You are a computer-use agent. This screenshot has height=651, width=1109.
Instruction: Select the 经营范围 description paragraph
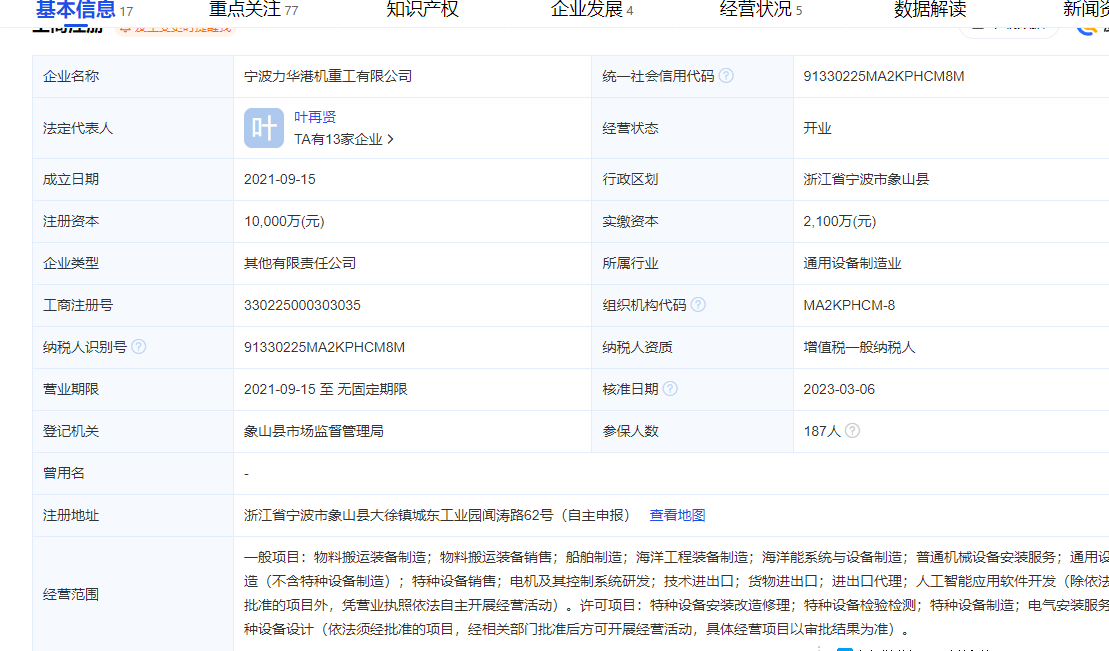click(x=676, y=593)
